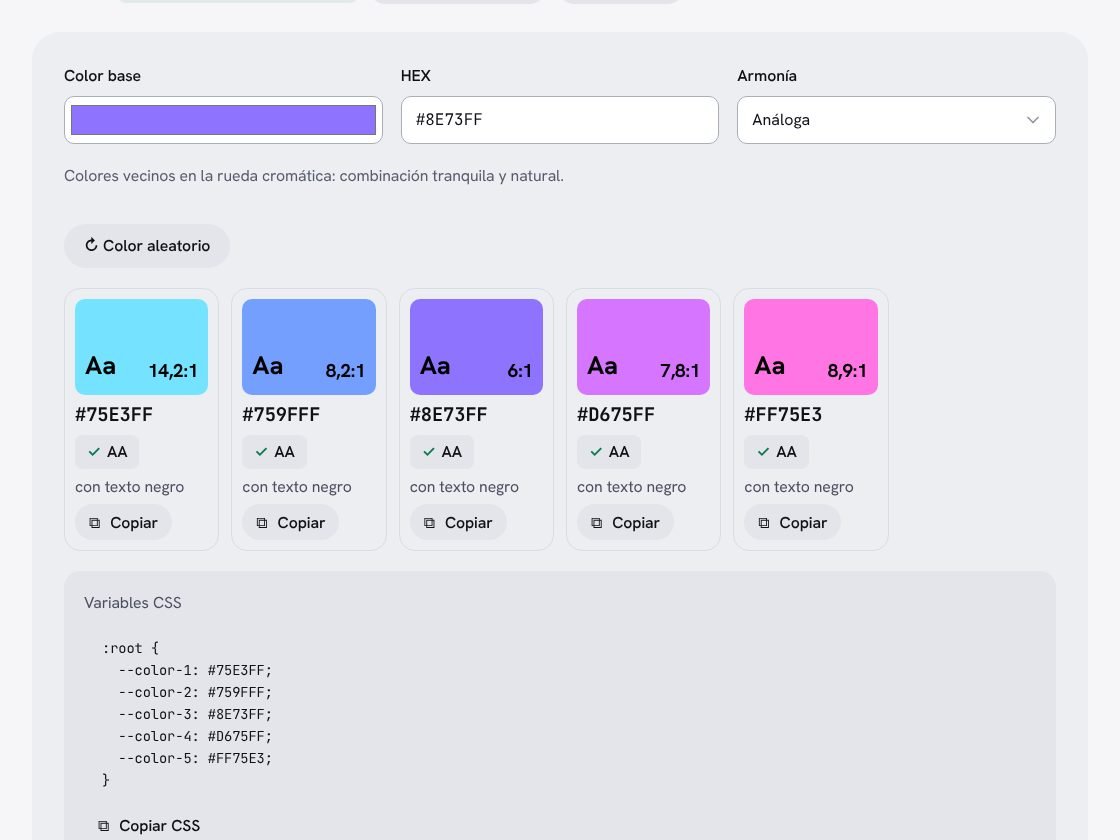The width and height of the screenshot is (1120, 840).
Task: Click the Colores vecinos description text
Action: click(314, 176)
